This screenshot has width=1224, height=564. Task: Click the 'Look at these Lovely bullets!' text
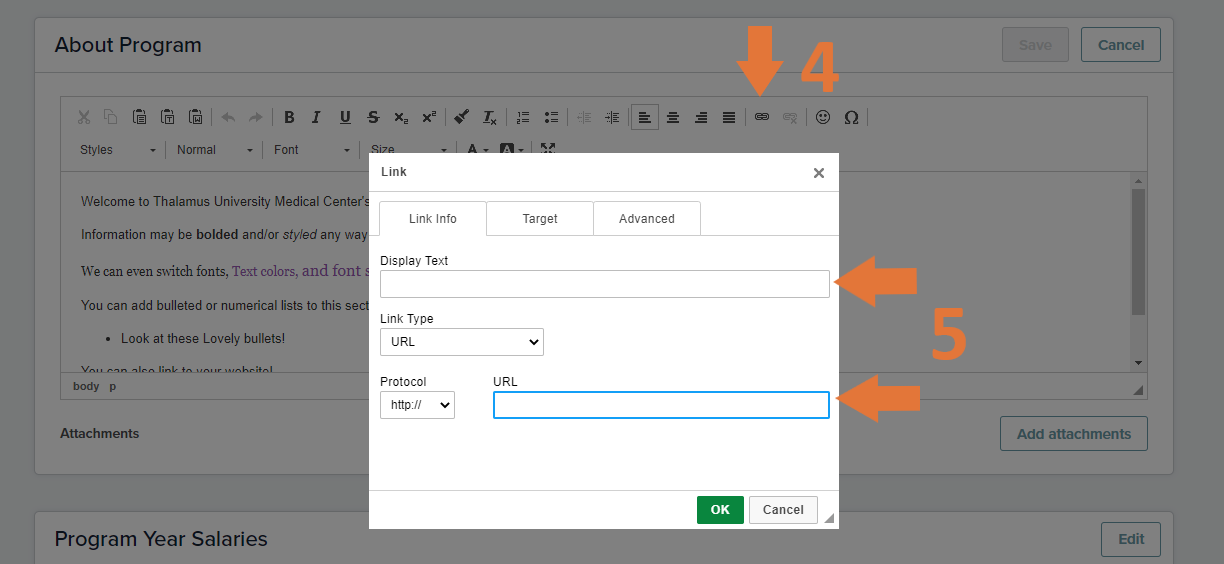[203, 339]
